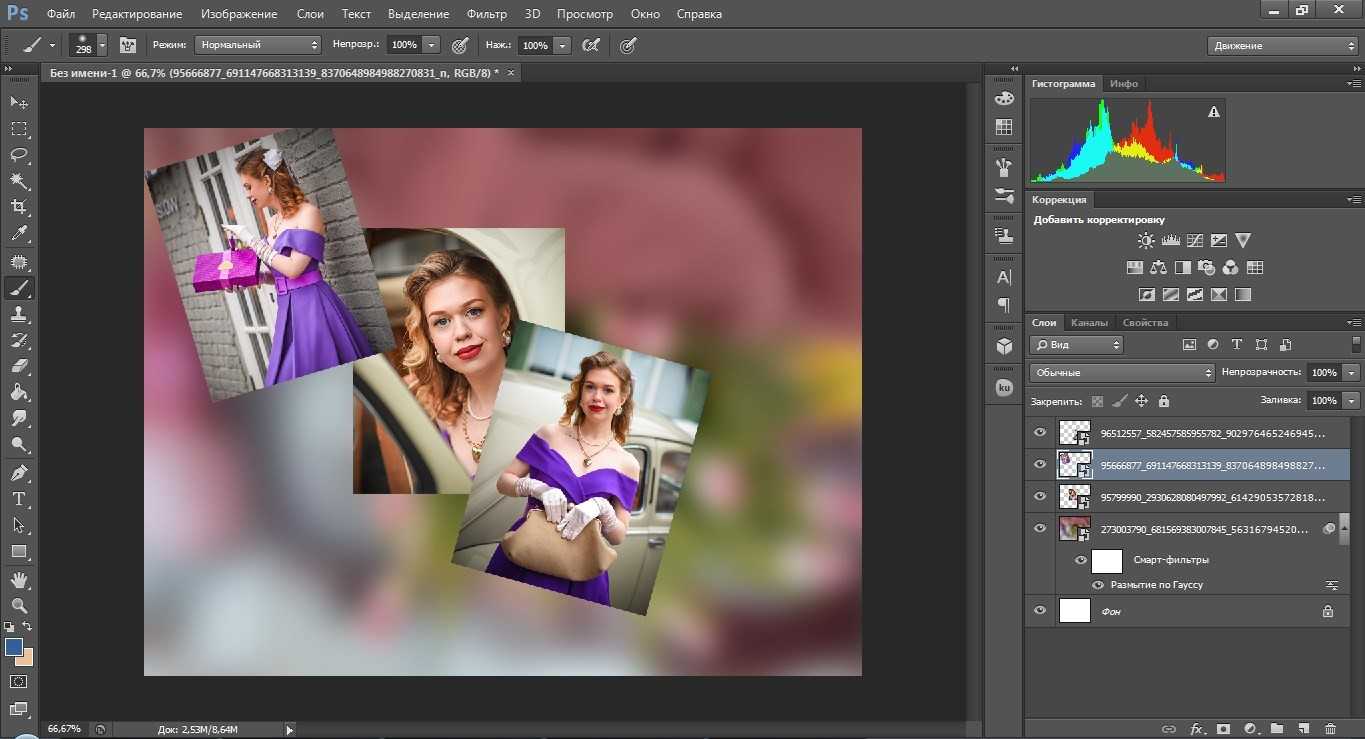Open the Обычные blend mode dropdown
This screenshot has width=1365, height=739.
click(x=1122, y=372)
